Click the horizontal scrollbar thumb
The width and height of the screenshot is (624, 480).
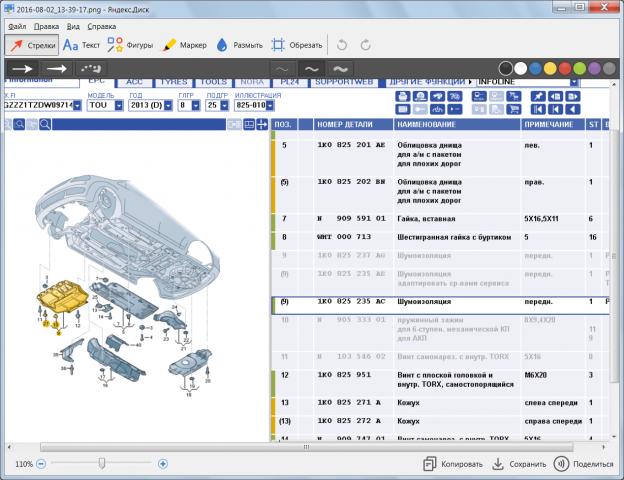coord(306,447)
